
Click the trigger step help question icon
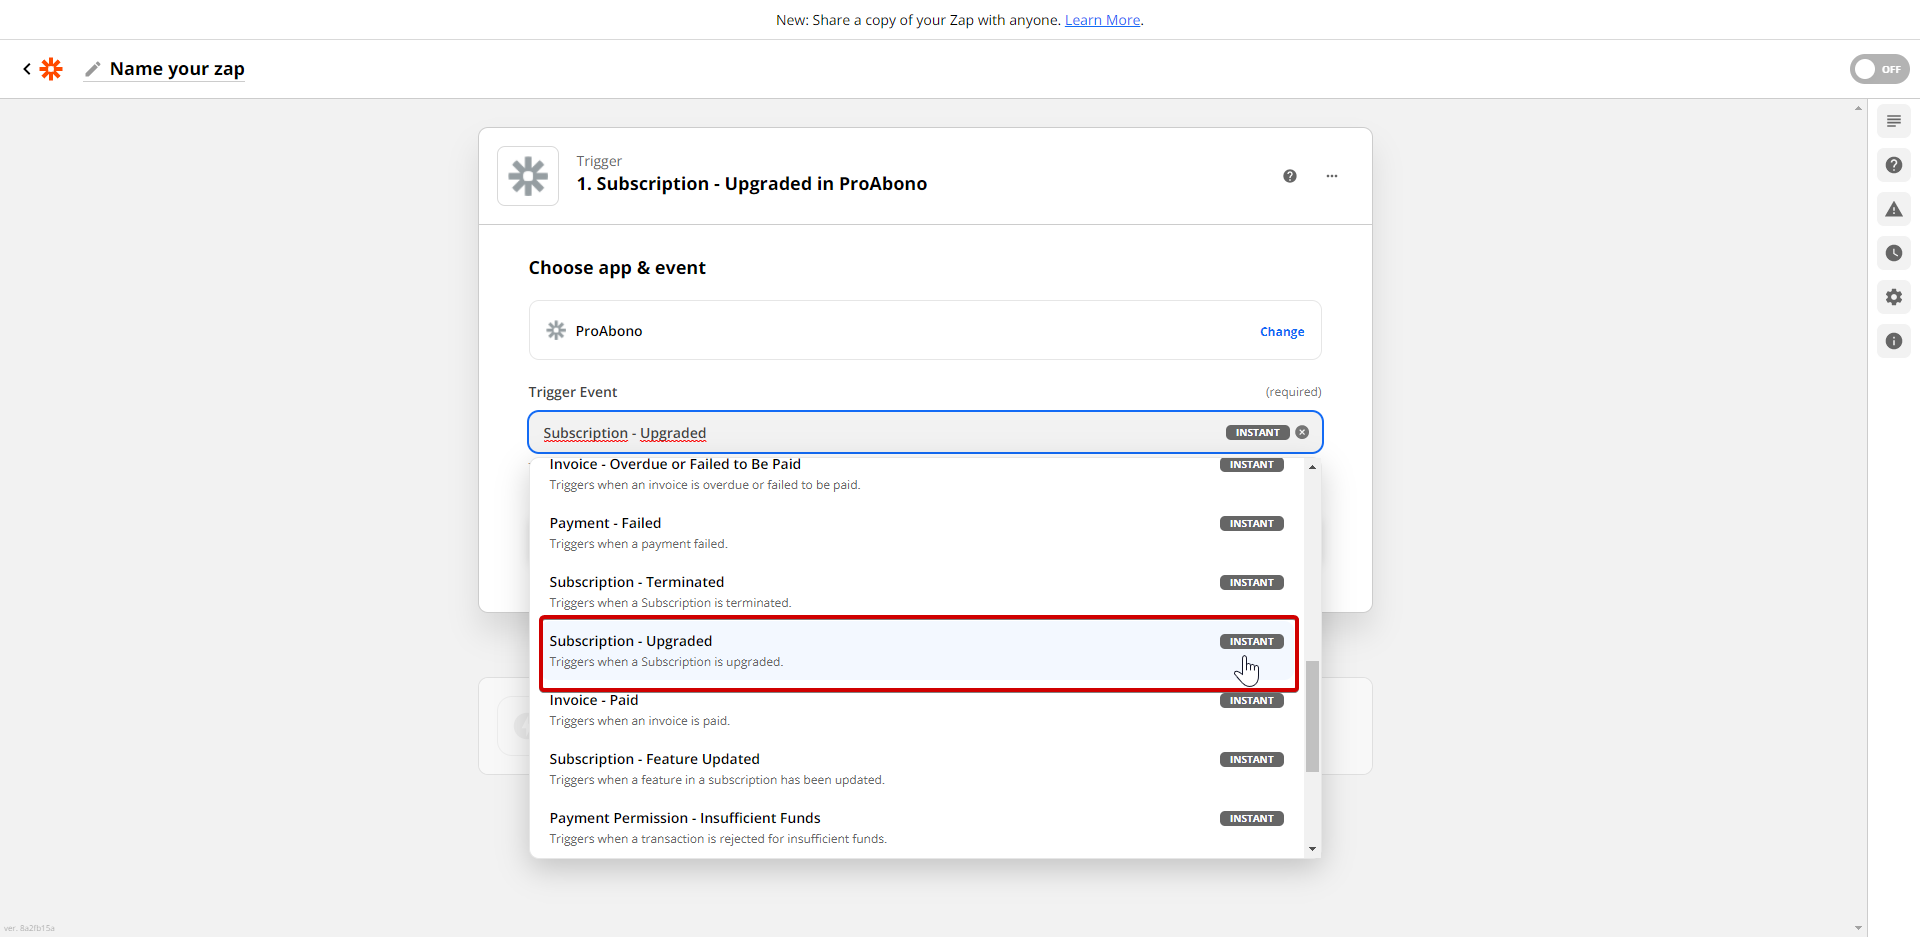1290,176
